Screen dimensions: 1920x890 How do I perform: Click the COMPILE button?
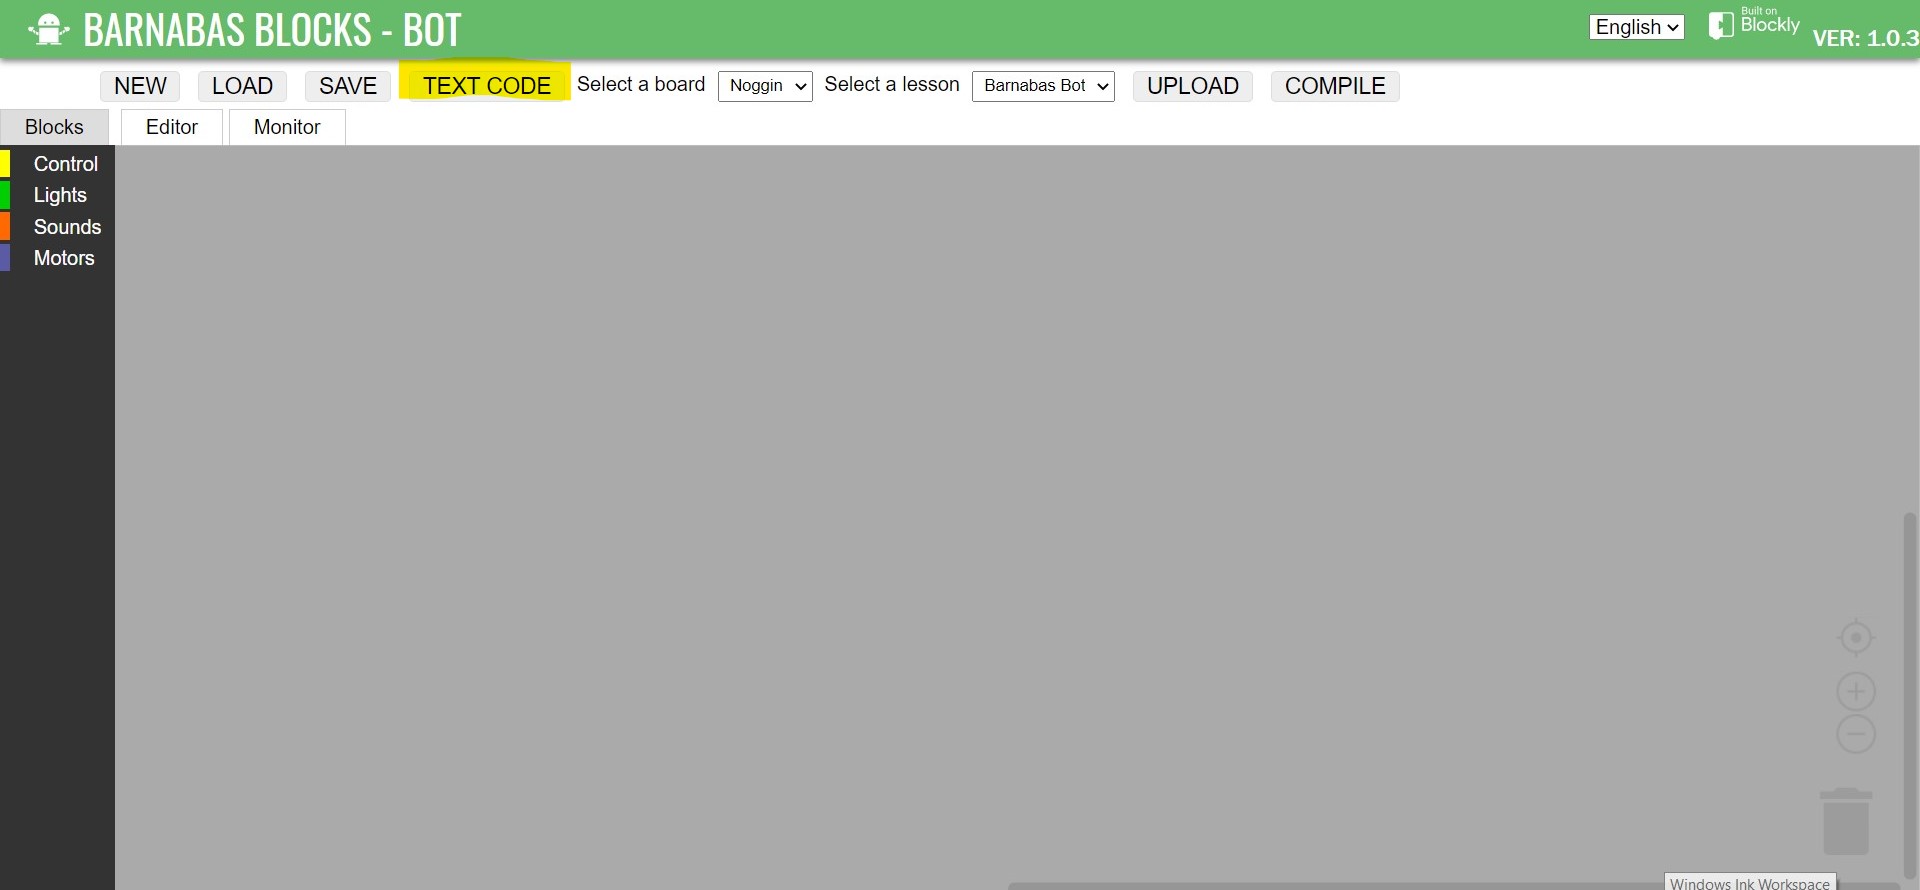[x=1335, y=86]
